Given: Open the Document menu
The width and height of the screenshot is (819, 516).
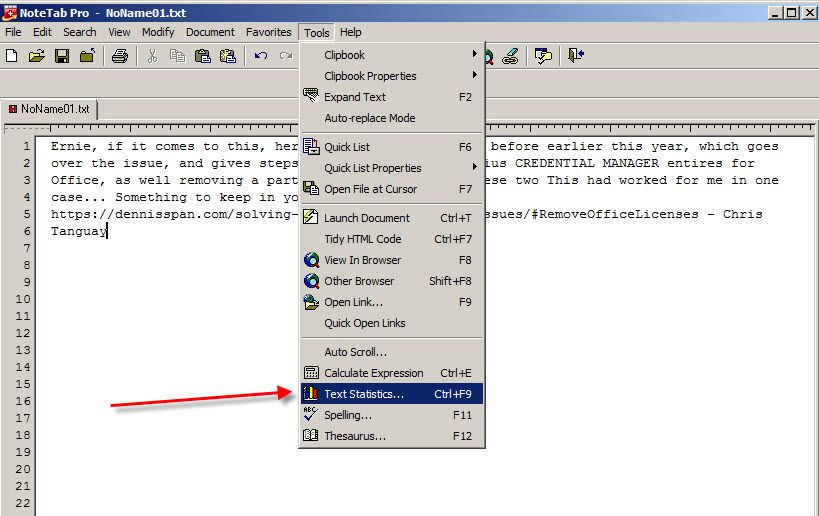Looking at the screenshot, I should [210, 32].
